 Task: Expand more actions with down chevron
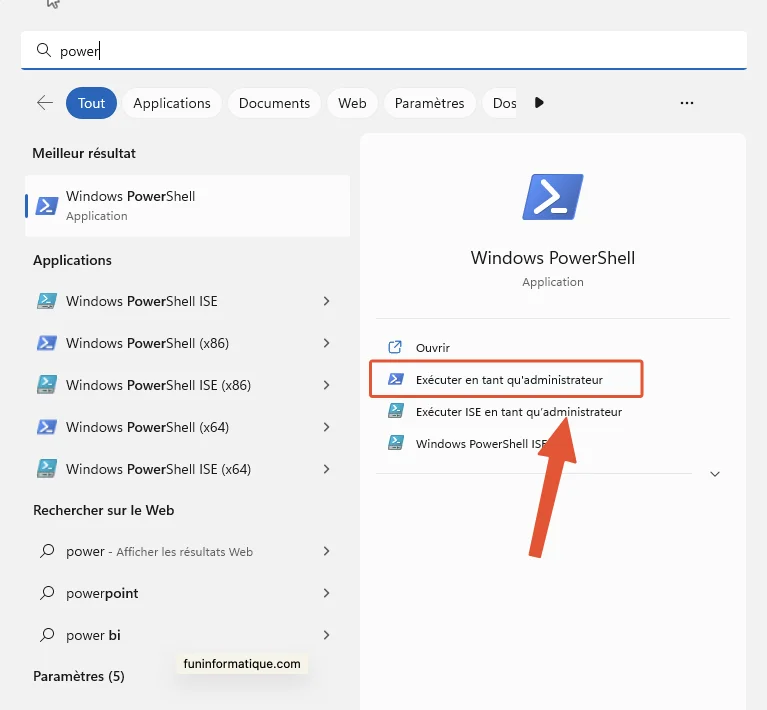click(715, 474)
